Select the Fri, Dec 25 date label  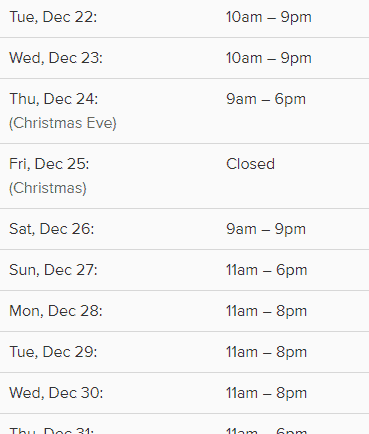[x=49, y=164]
